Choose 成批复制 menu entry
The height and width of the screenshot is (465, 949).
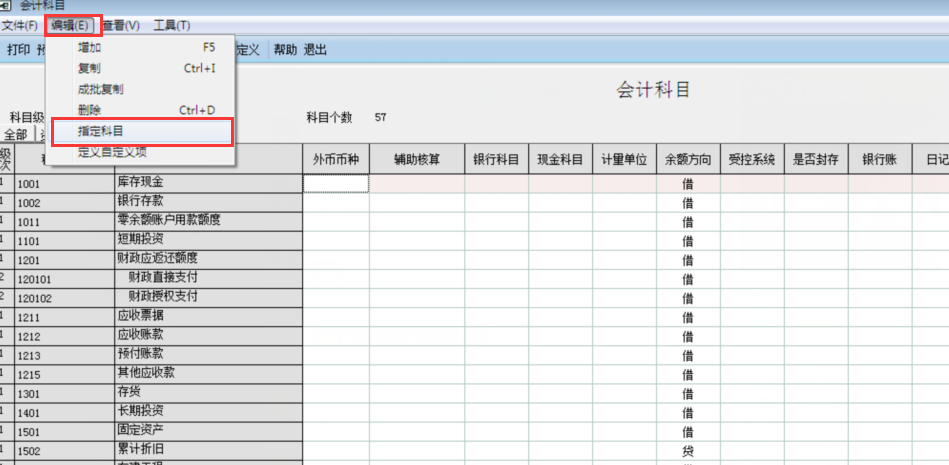100,89
